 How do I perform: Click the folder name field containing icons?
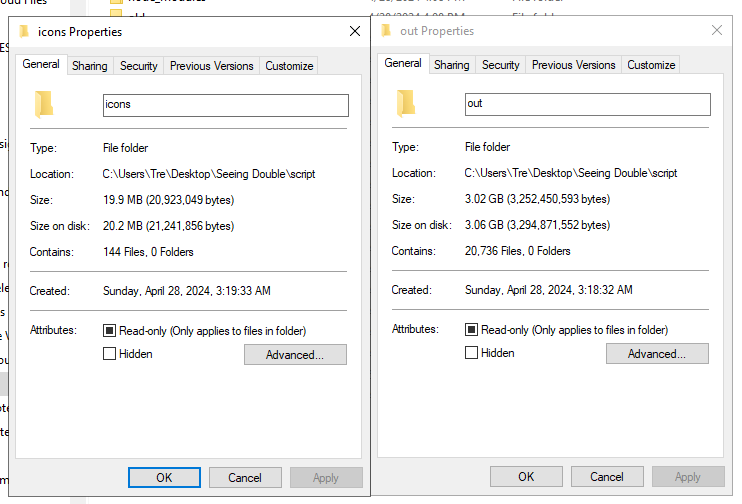tap(226, 105)
